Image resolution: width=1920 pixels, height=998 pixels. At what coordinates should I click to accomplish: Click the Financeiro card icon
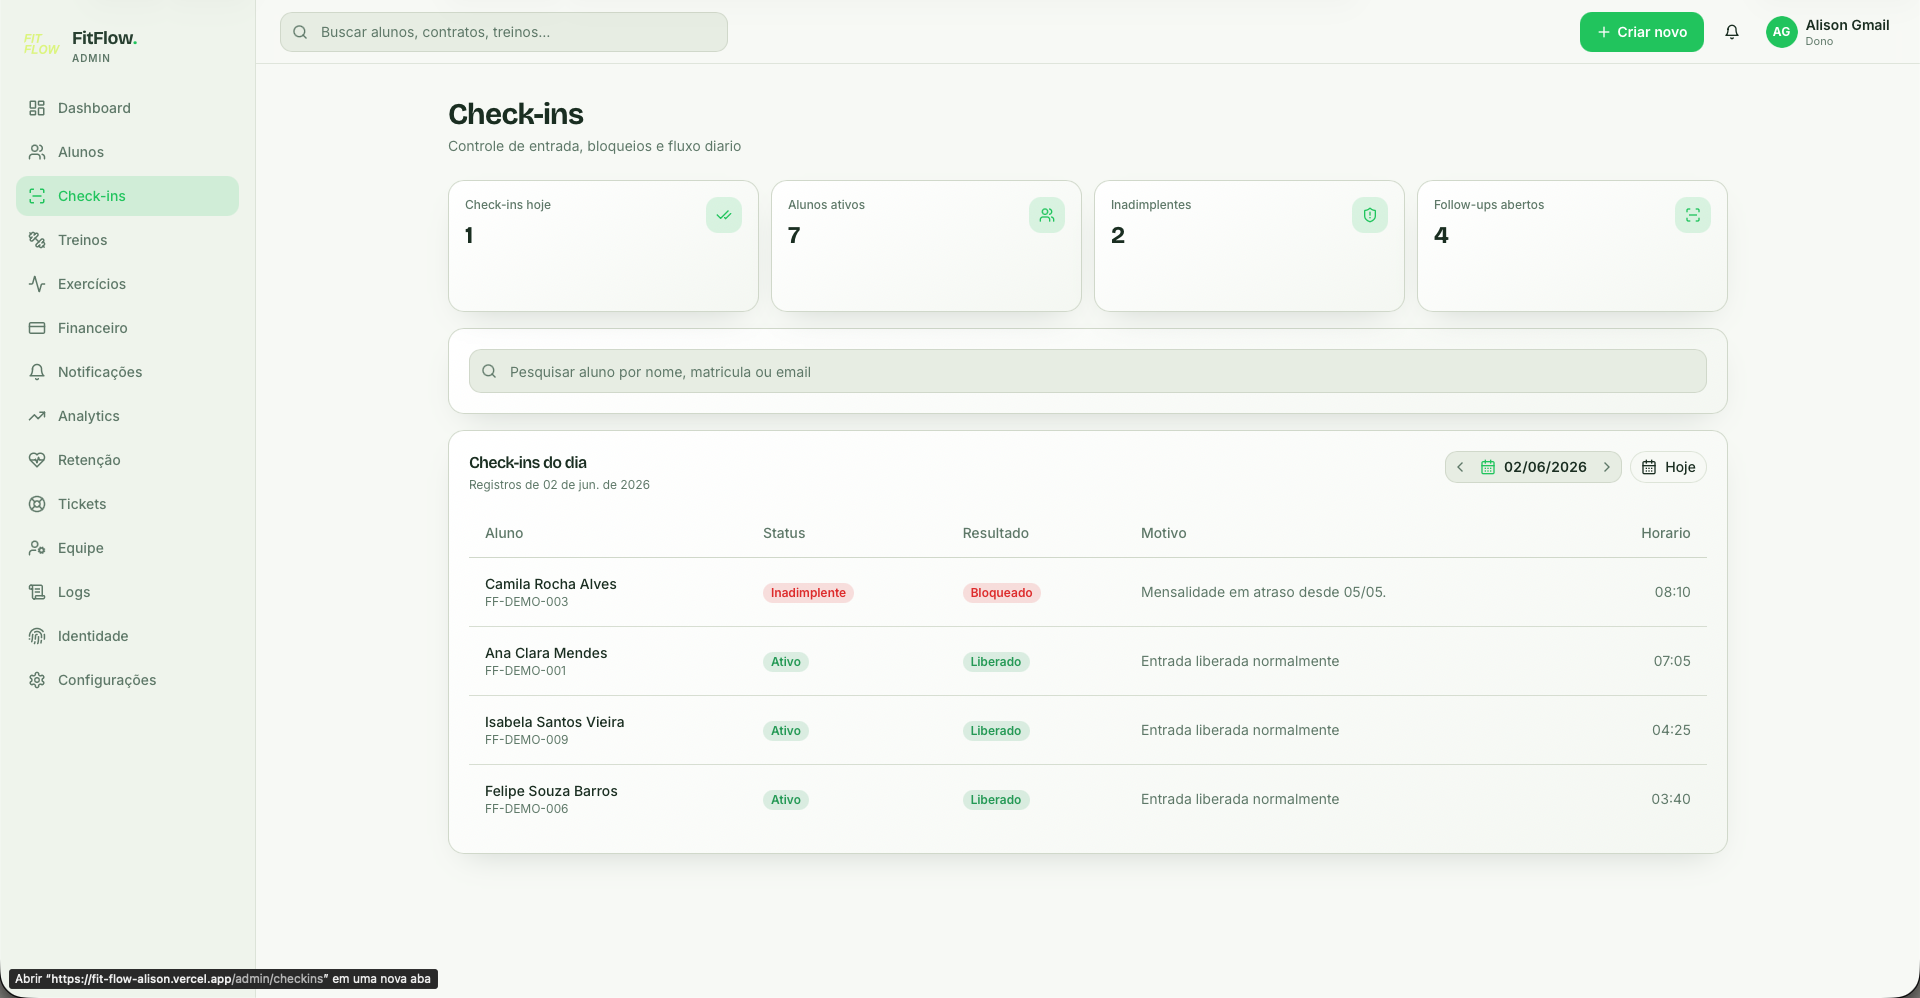pyautogui.click(x=37, y=328)
